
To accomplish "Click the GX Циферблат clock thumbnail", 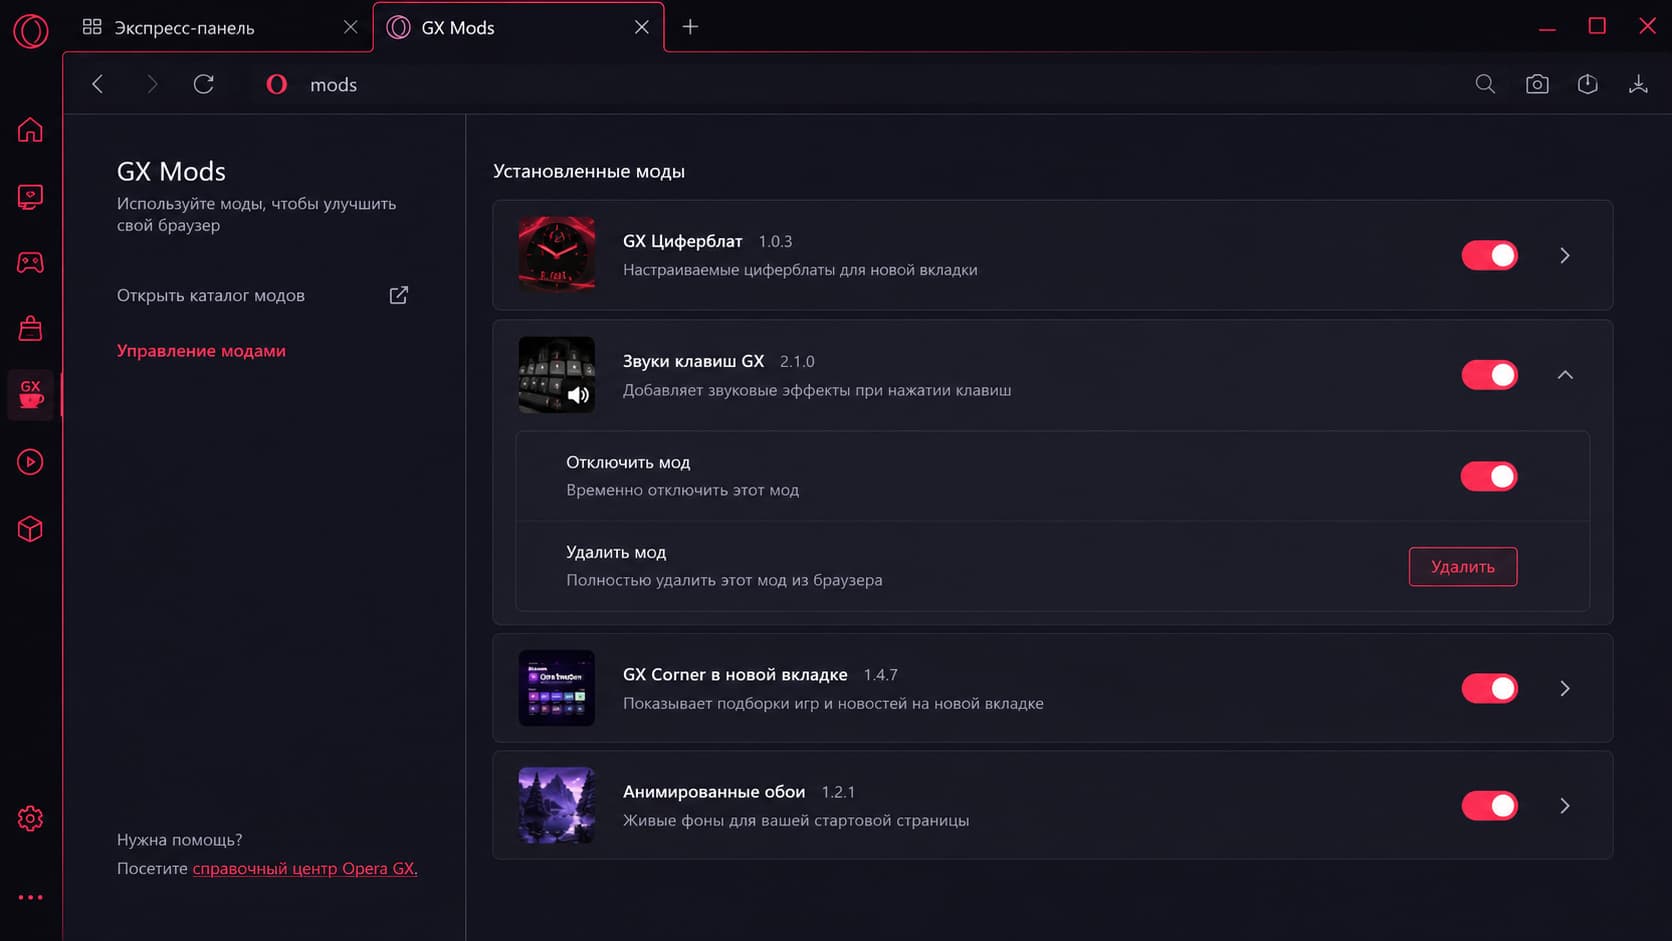I will 557,255.
